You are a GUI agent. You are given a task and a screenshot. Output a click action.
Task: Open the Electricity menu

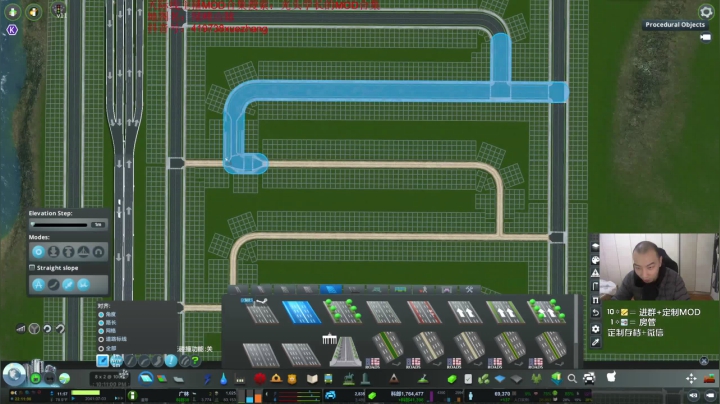[208, 379]
